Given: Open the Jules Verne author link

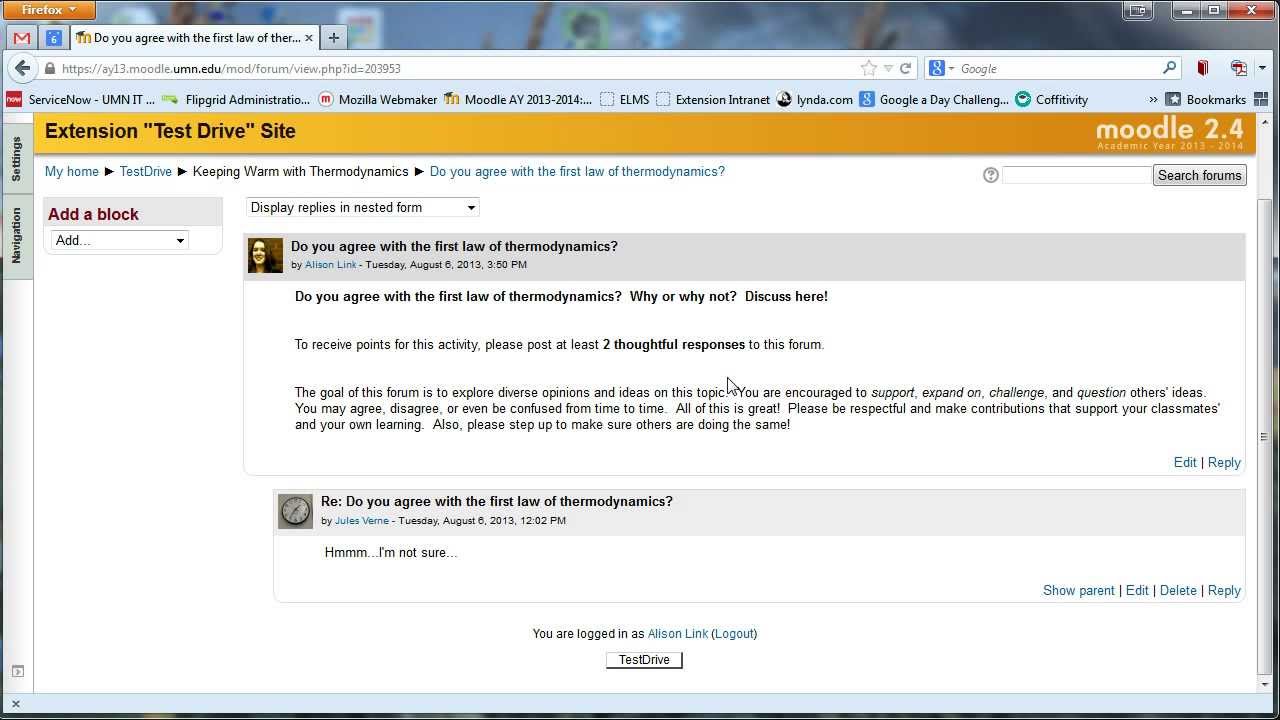Looking at the screenshot, I should [x=362, y=521].
